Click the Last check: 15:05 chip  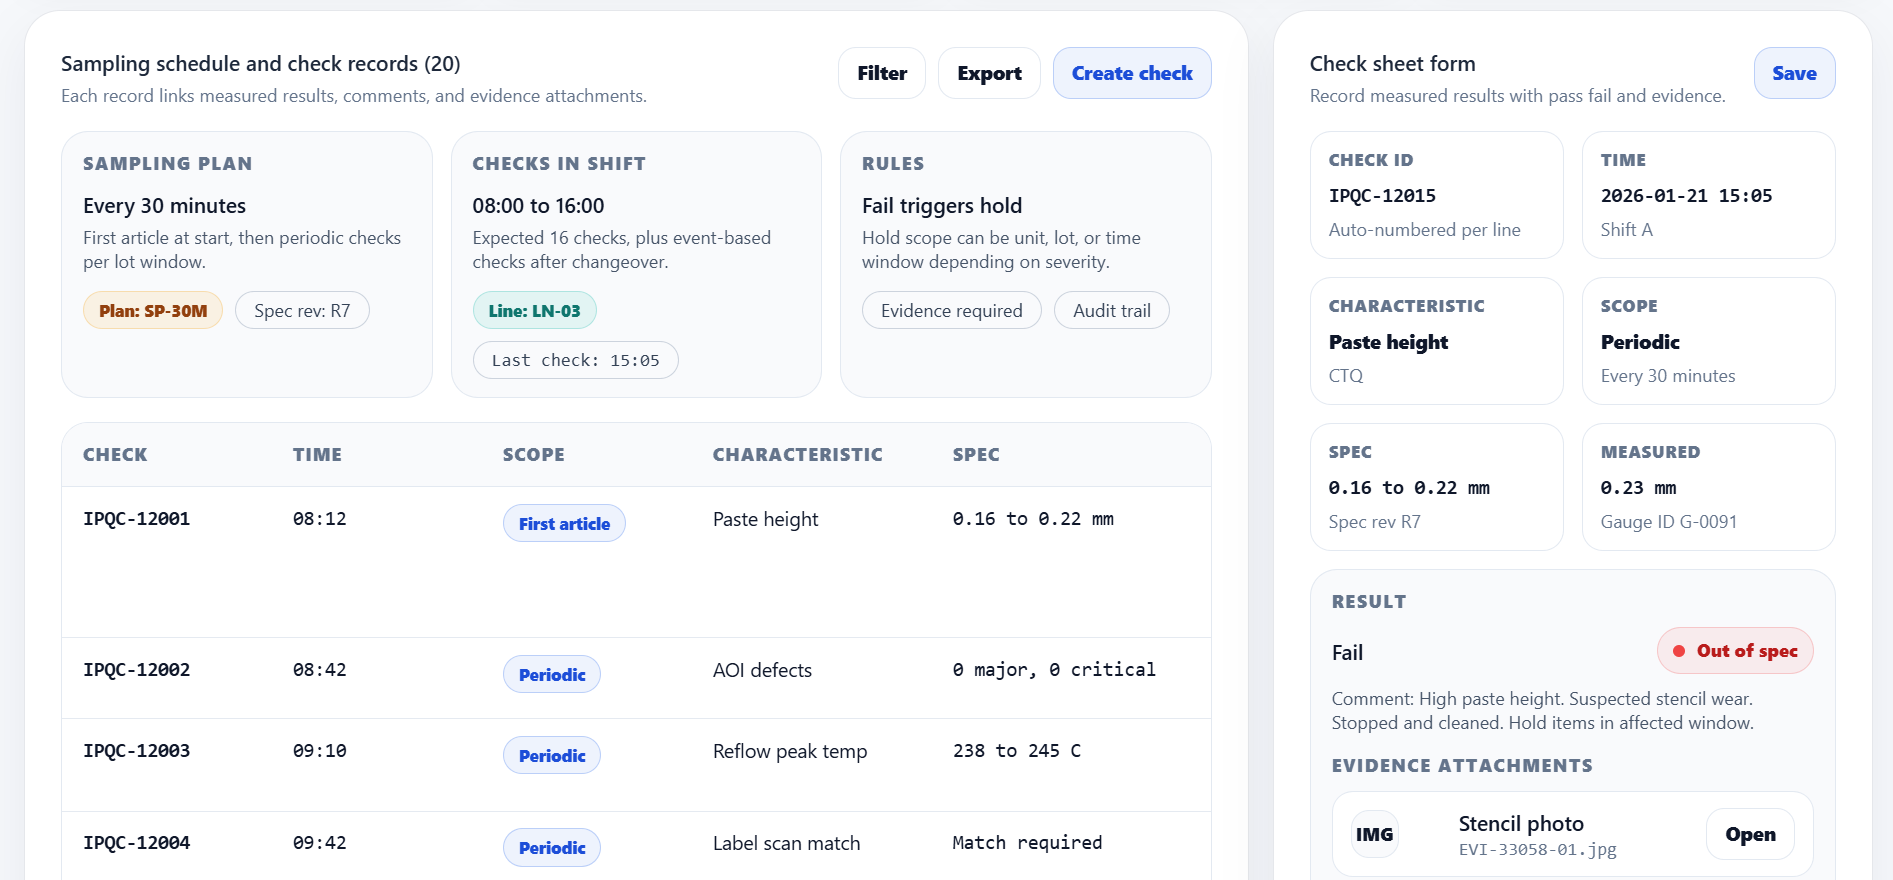(x=575, y=360)
